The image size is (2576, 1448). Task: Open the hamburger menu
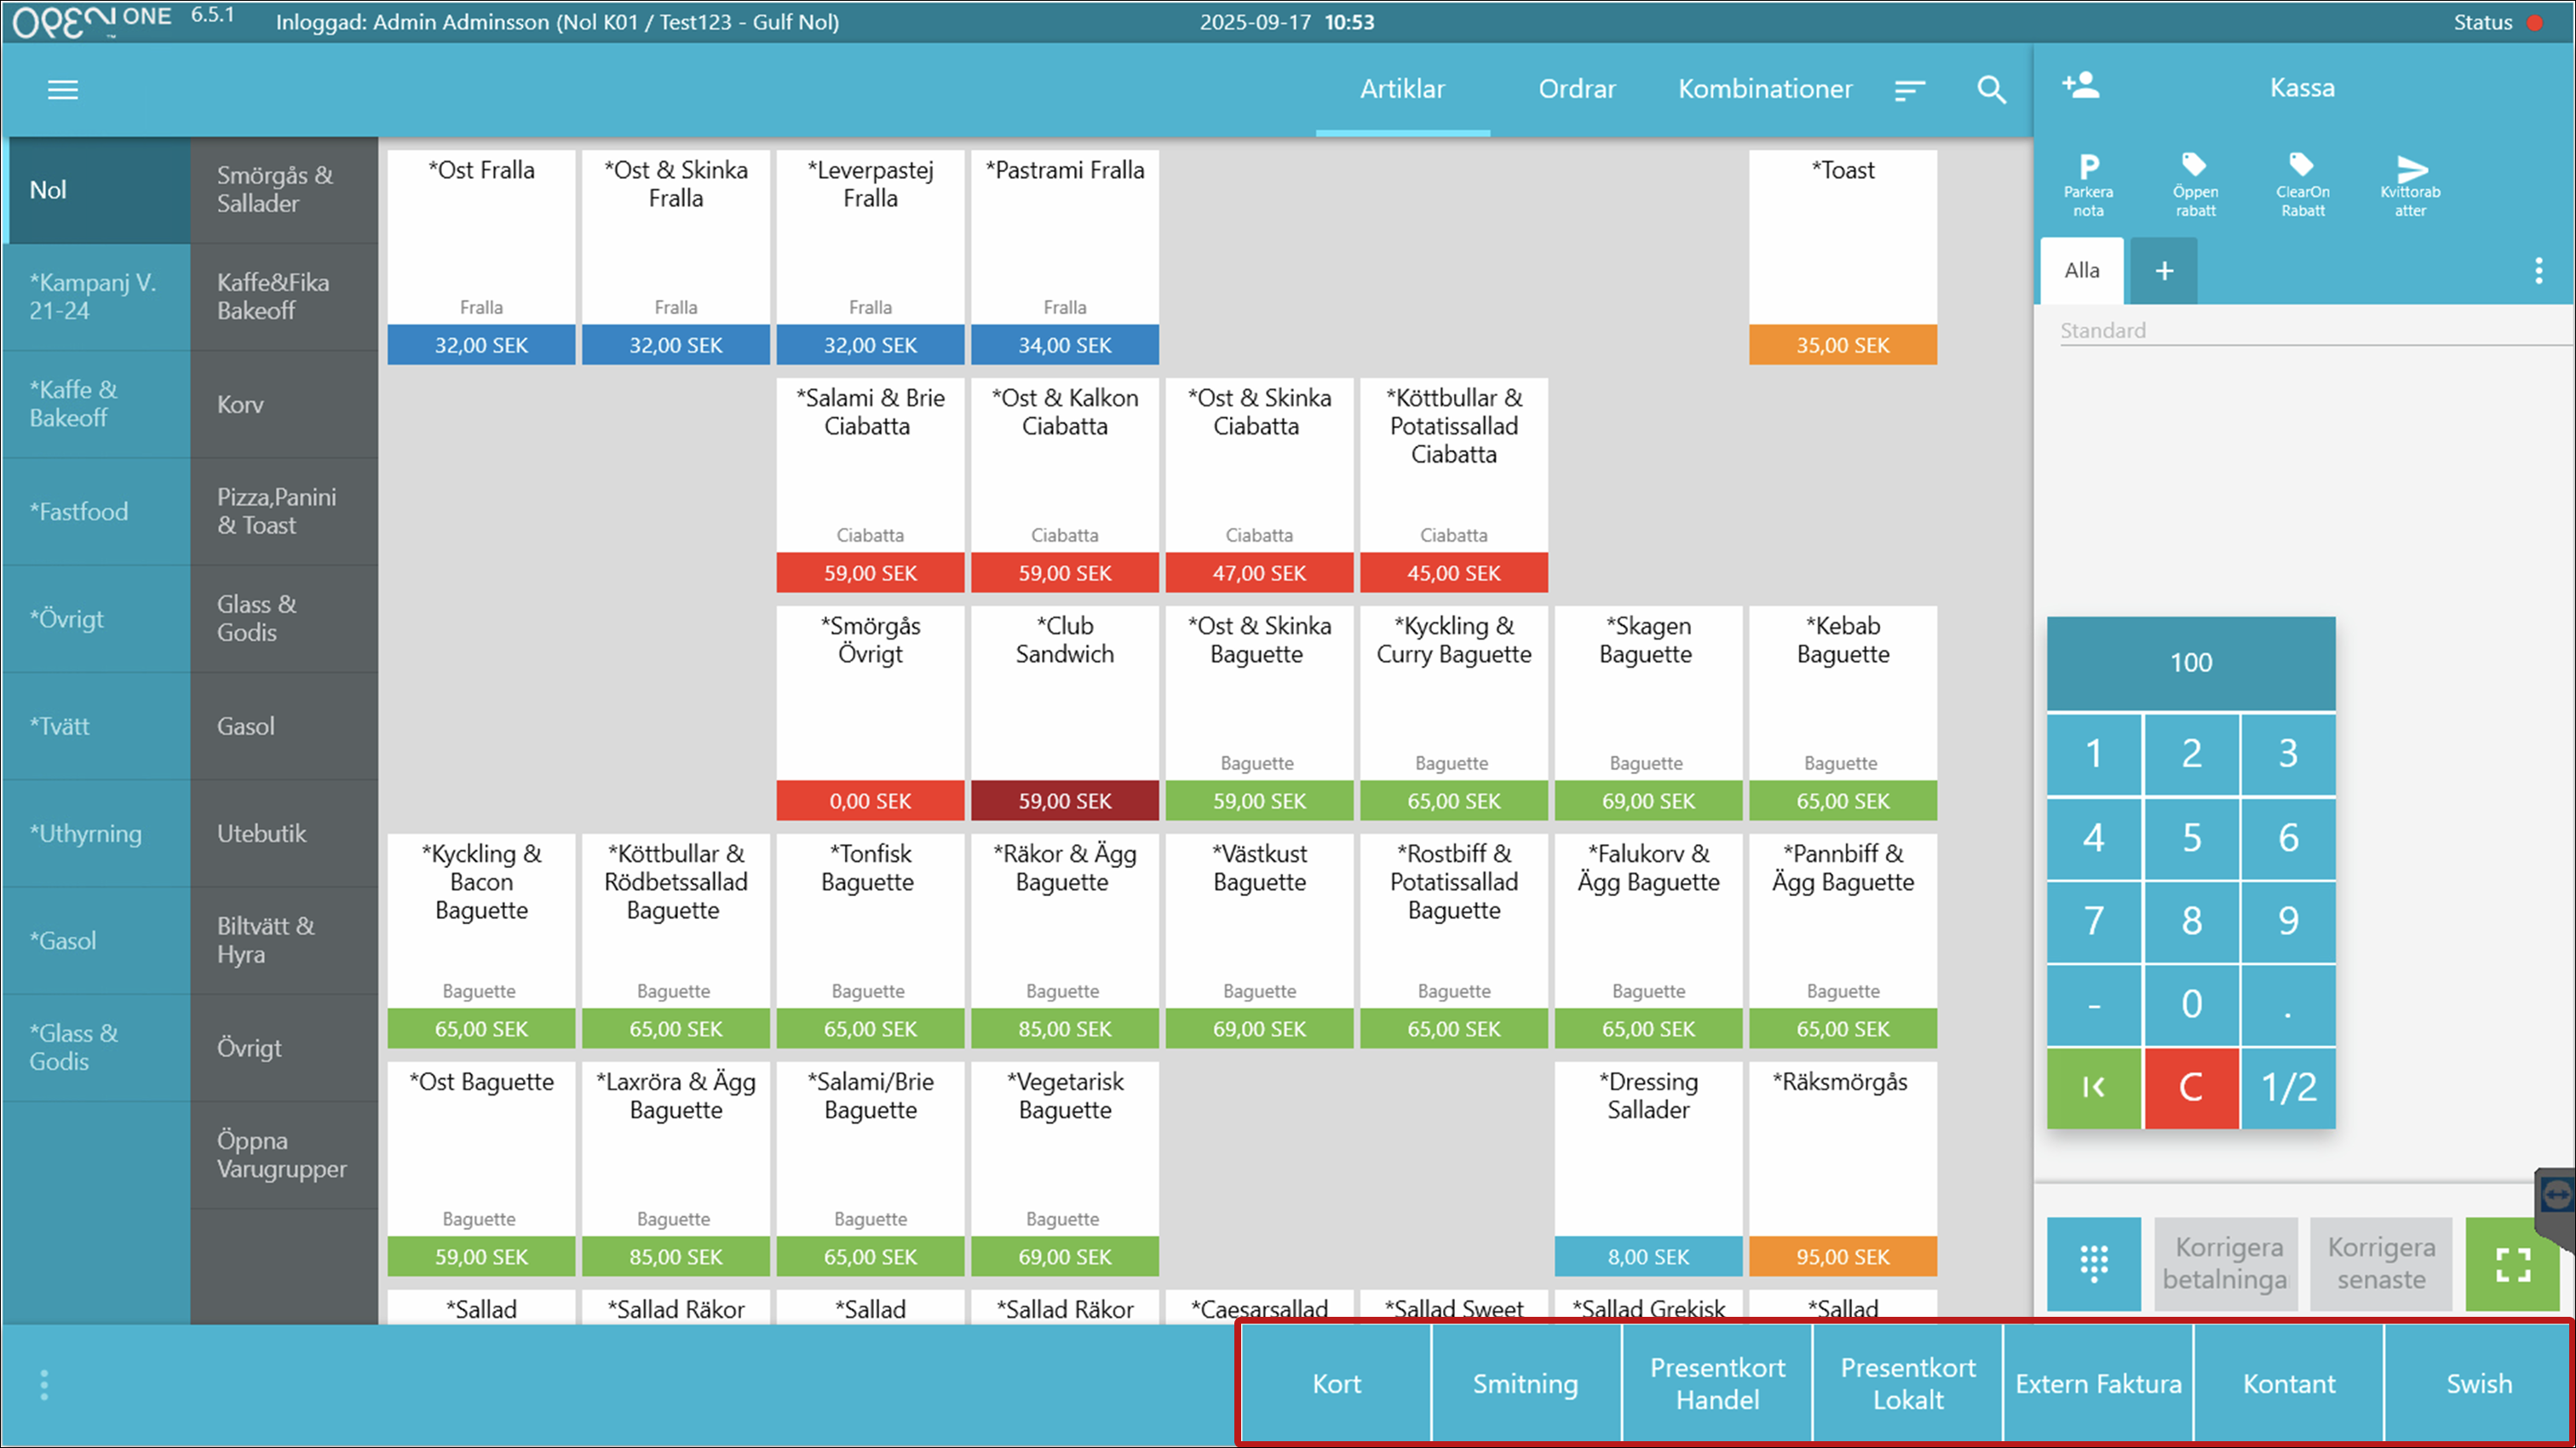tap(62, 90)
